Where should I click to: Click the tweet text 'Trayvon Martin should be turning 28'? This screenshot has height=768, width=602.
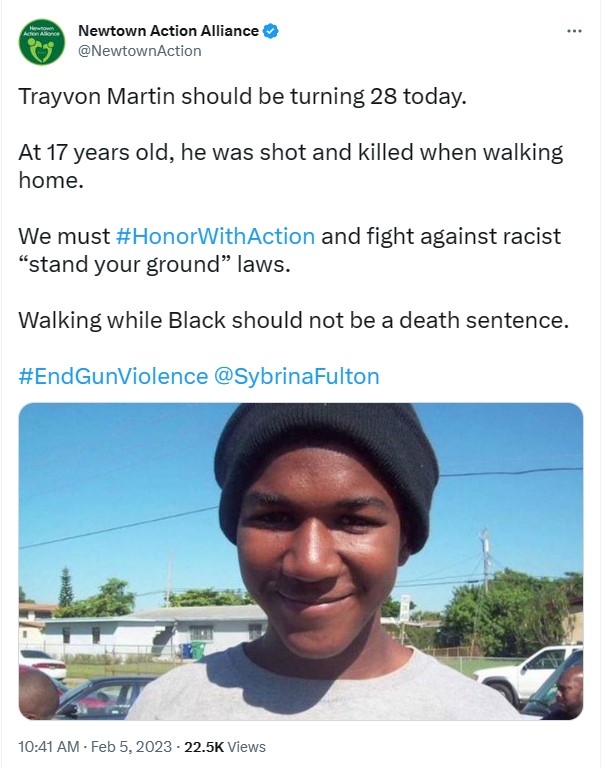[207, 96]
